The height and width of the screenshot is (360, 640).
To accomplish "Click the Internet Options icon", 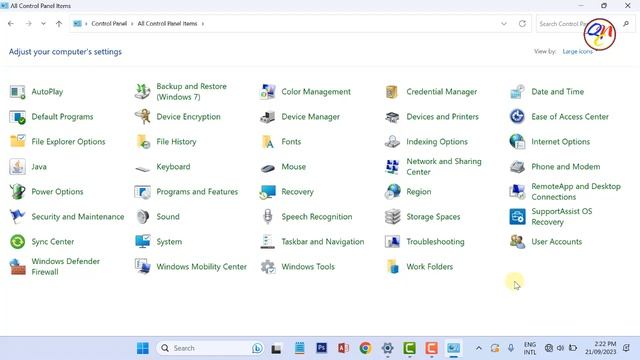I will coord(517,142).
